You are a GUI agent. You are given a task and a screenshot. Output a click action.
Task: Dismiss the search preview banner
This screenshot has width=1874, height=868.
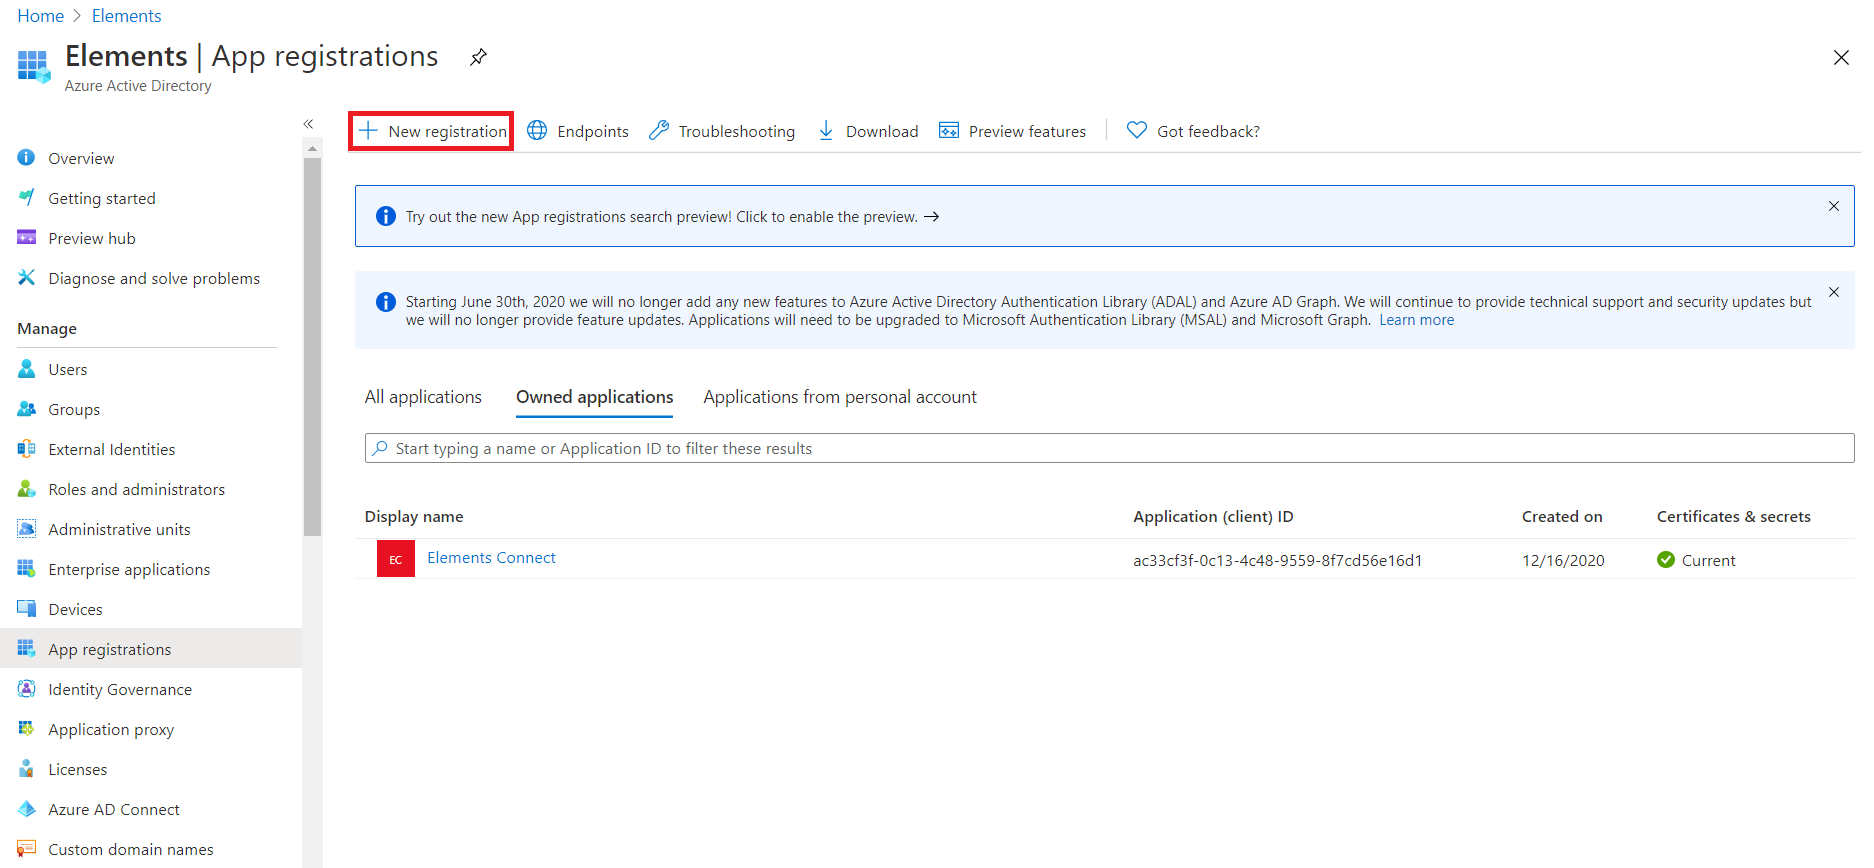click(x=1833, y=206)
